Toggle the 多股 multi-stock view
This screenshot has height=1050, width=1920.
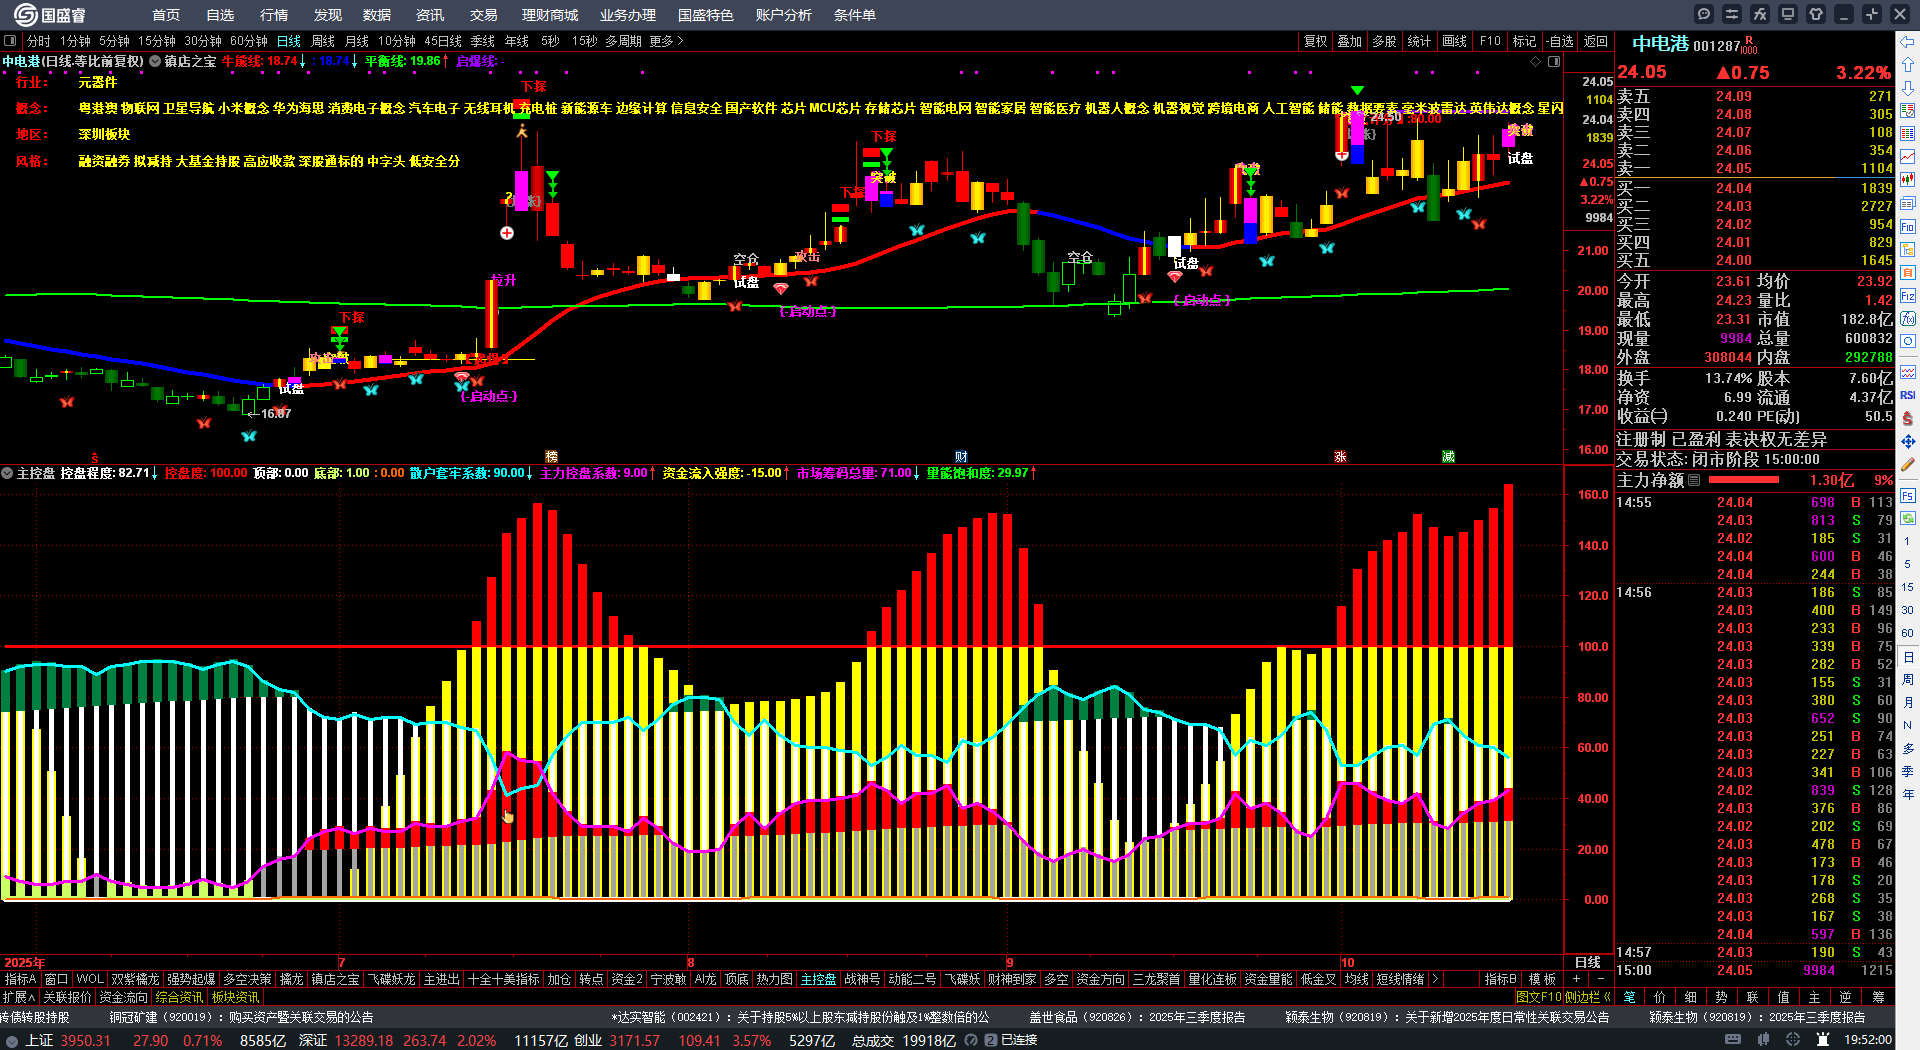pos(1384,41)
